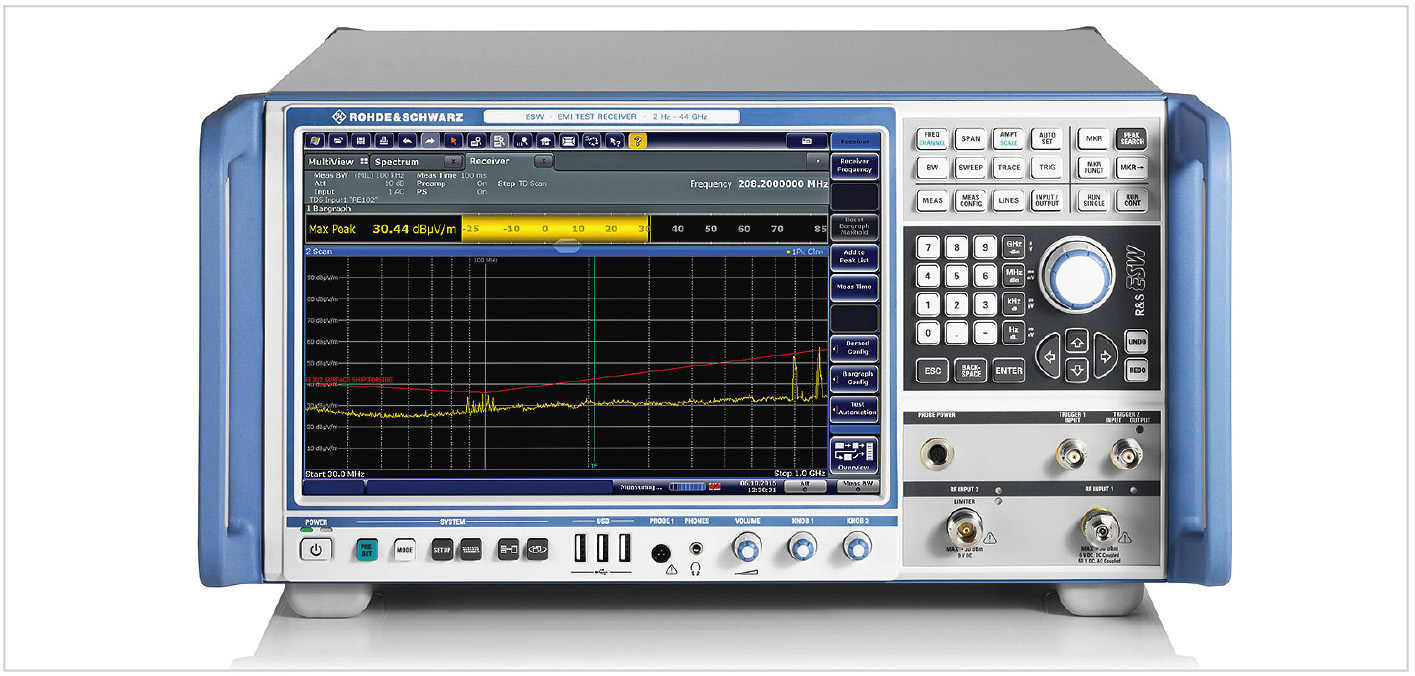Click the KNOB 1 control
Viewport: 1415px width, 676px height.
[x=801, y=546]
